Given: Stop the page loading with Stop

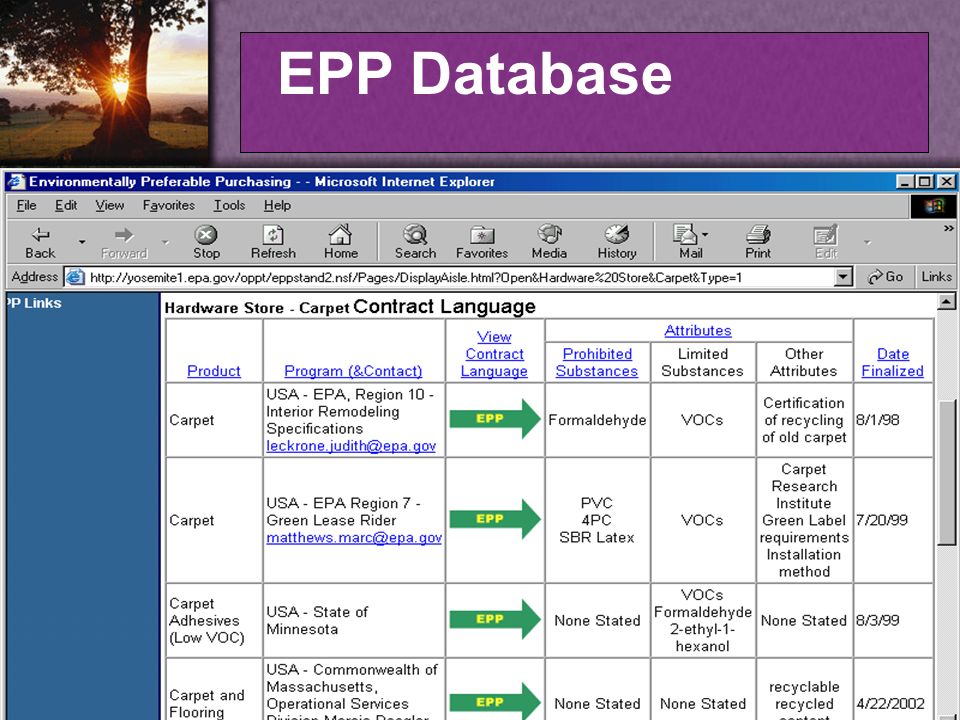Looking at the screenshot, I should click(206, 242).
